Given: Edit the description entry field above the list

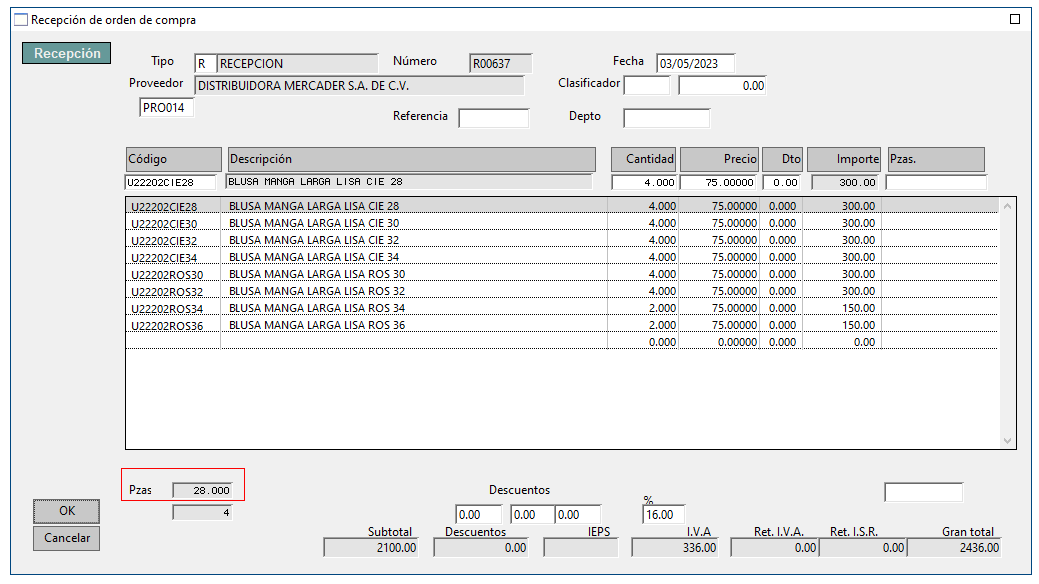Looking at the screenshot, I should coord(408,182).
